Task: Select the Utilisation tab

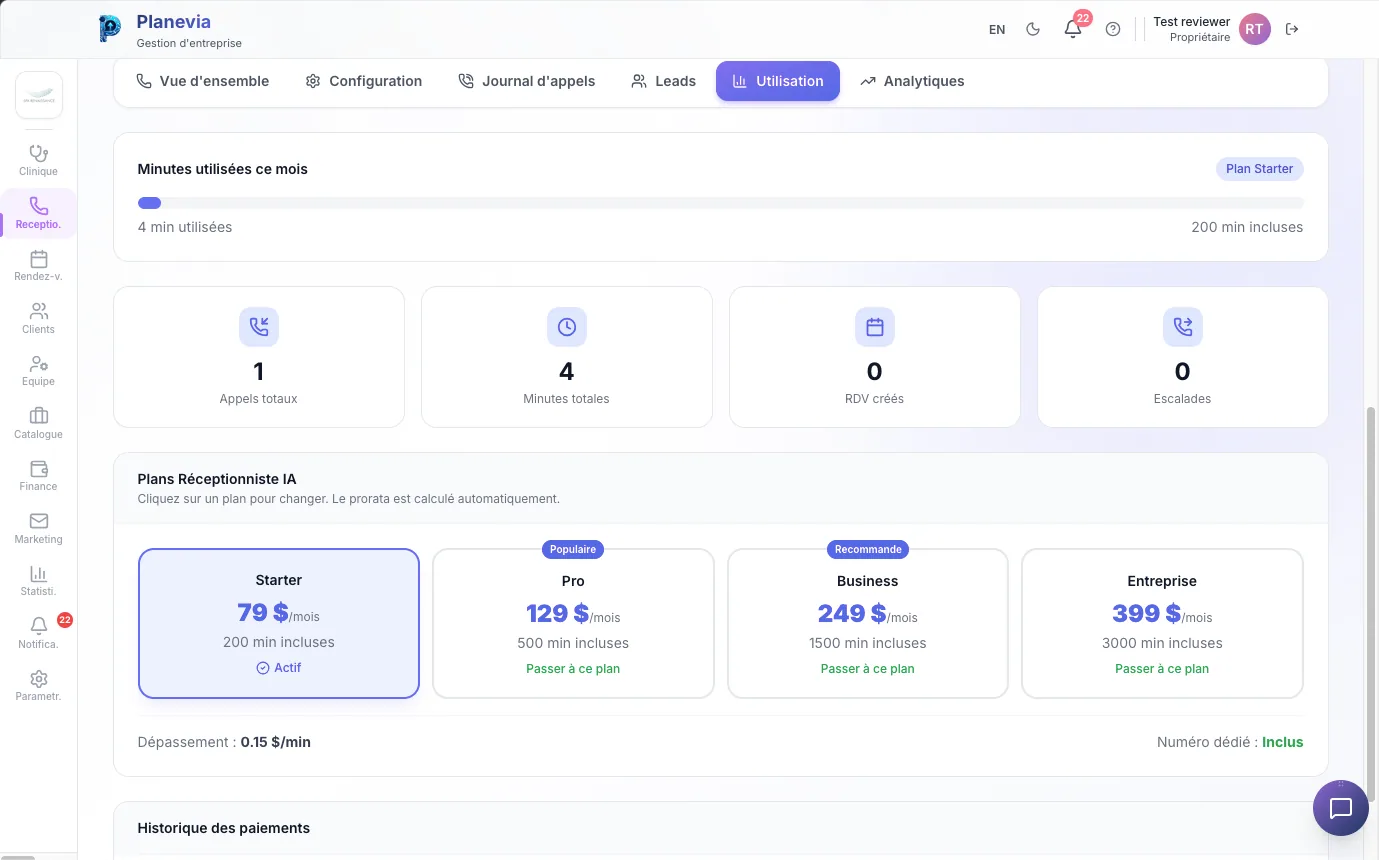Action: [778, 81]
